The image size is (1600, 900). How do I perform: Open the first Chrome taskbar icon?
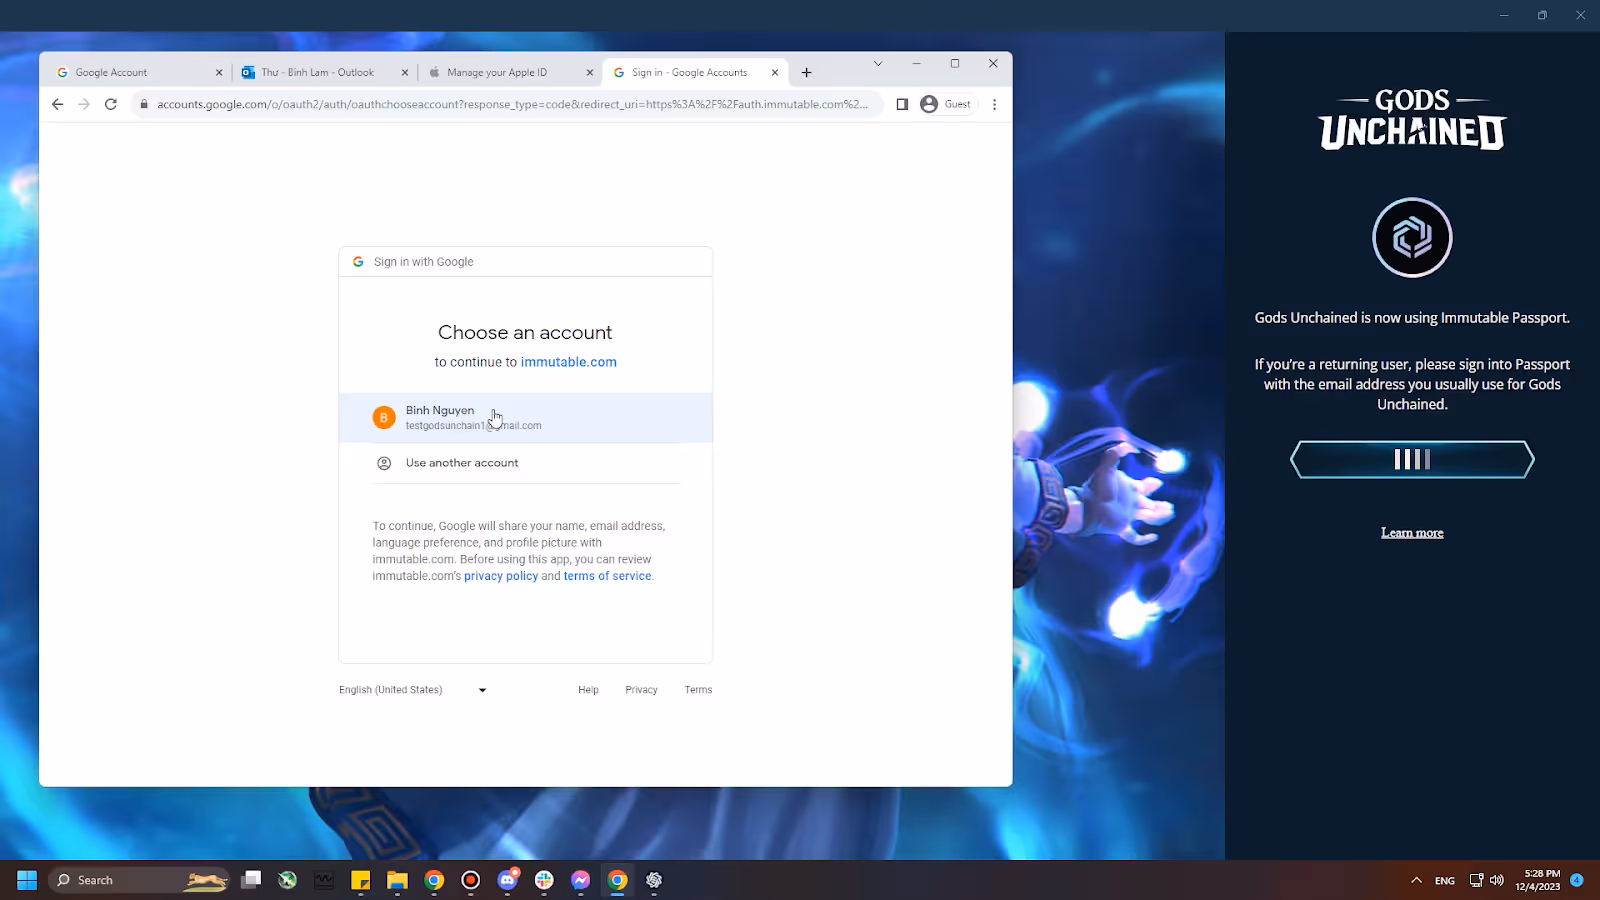pyautogui.click(x=434, y=880)
